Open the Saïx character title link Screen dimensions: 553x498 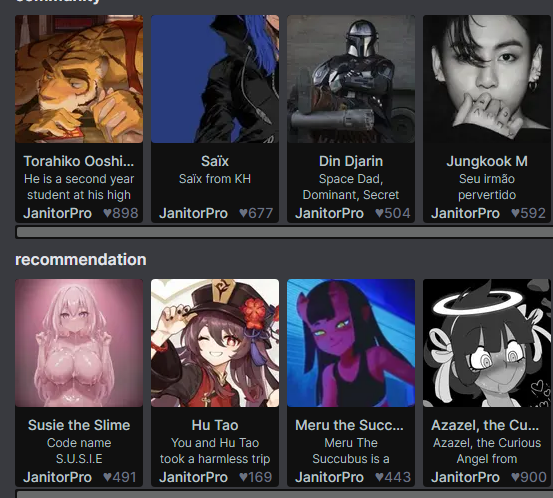[215, 161]
